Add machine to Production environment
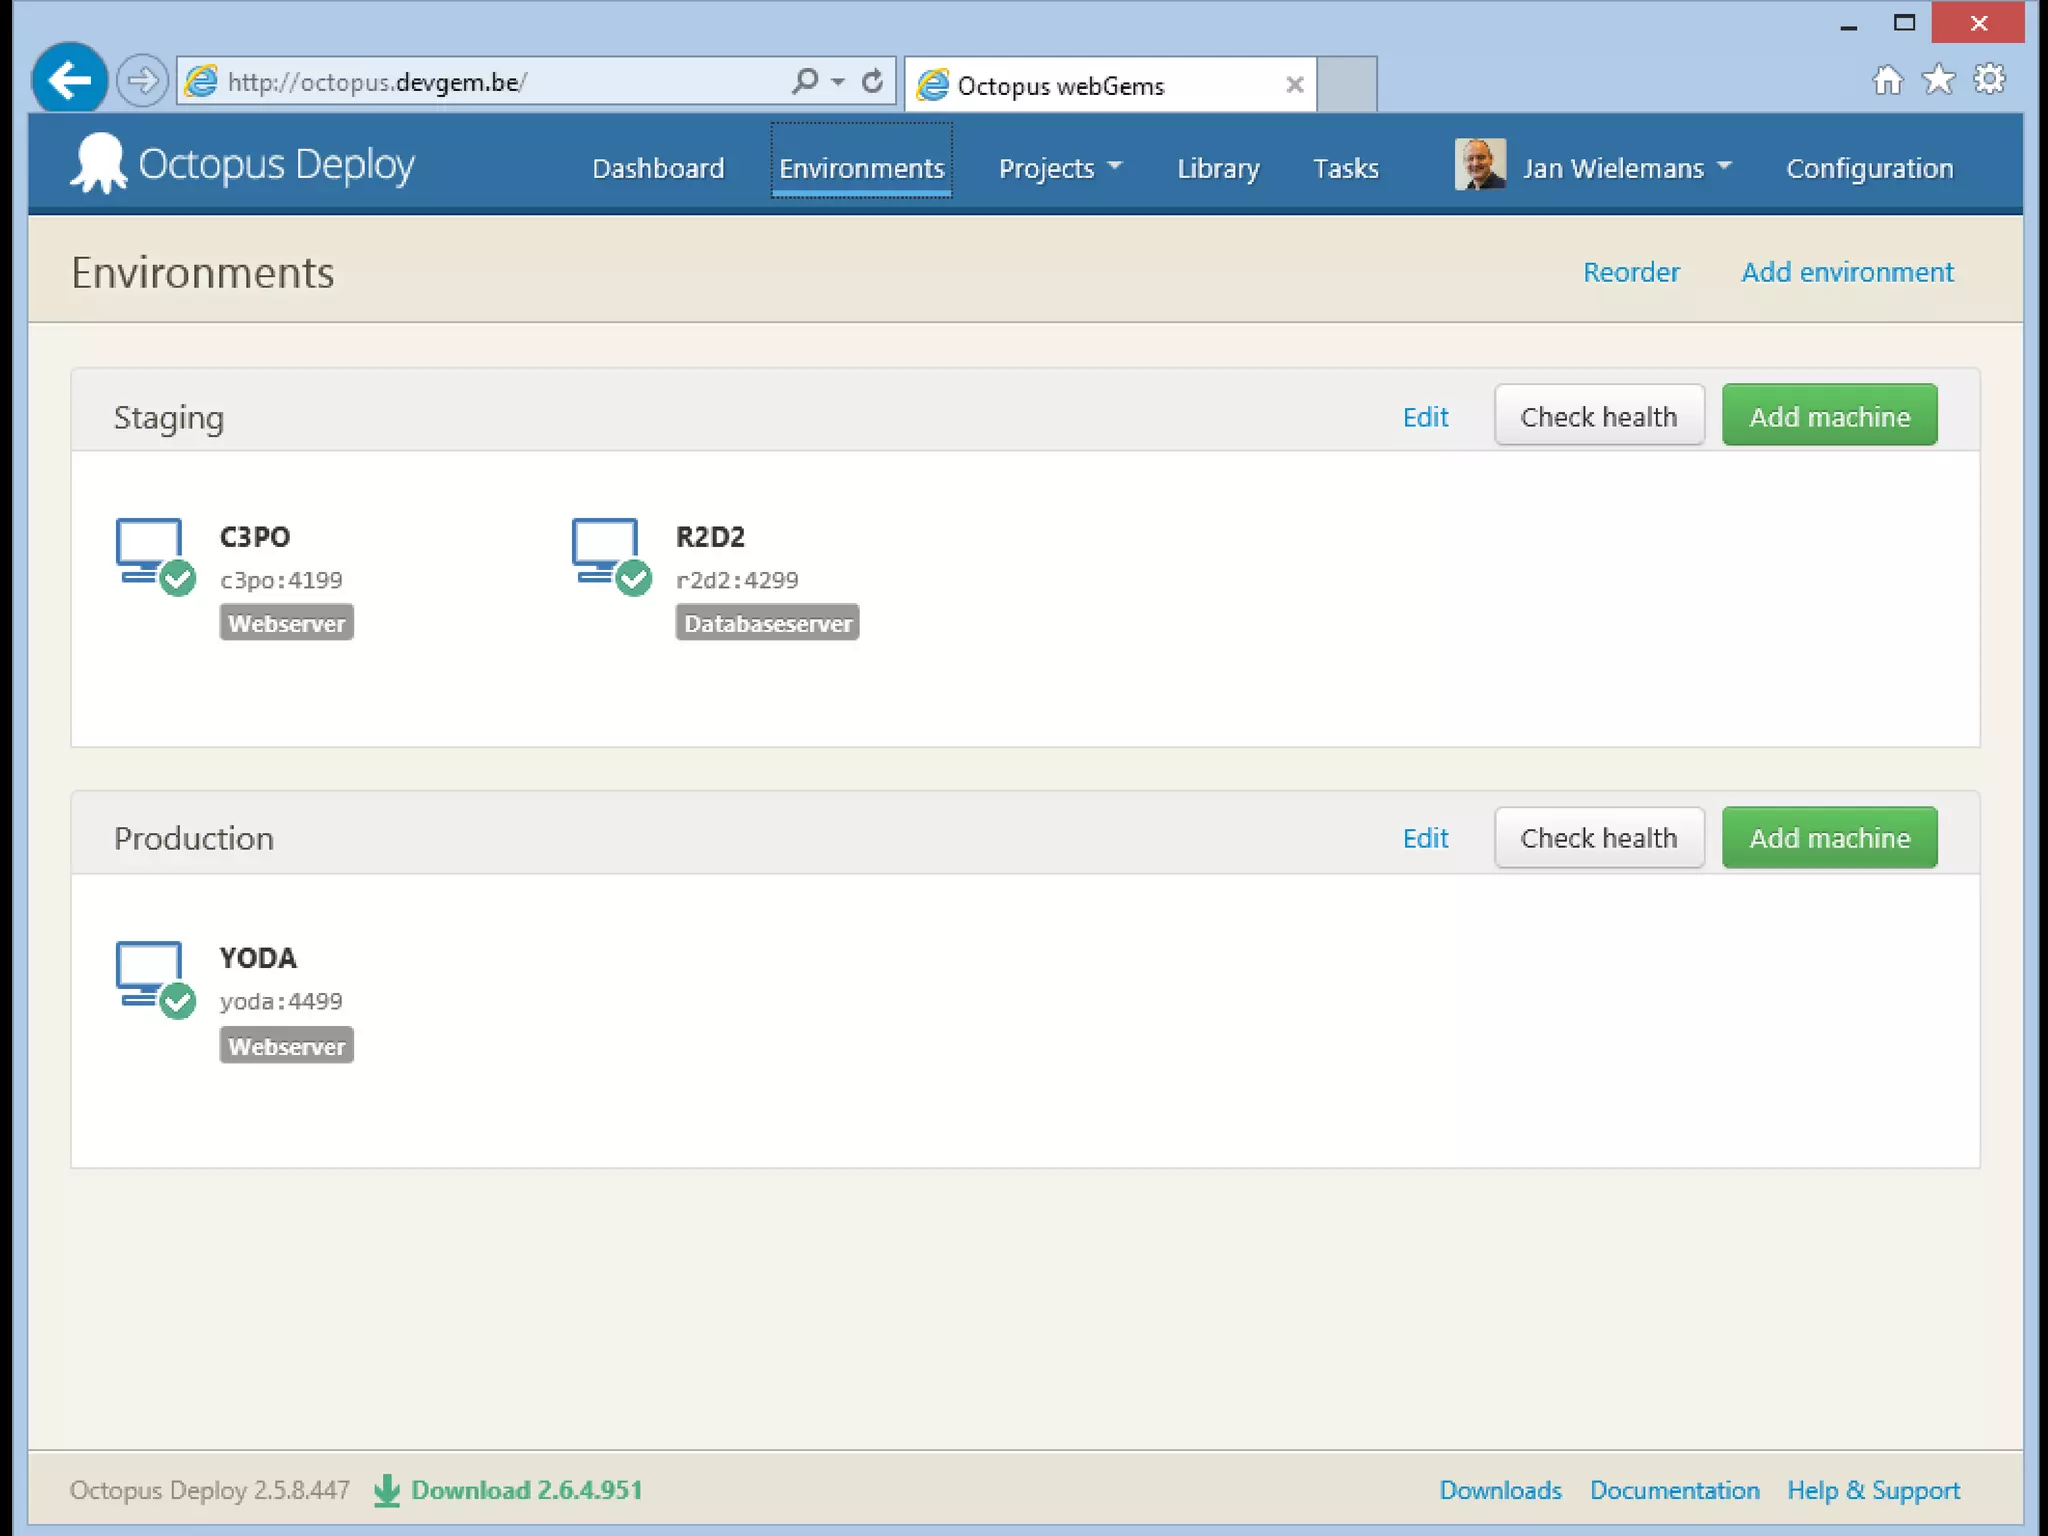2048x1536 pixels. click(x=1829, y=838)
